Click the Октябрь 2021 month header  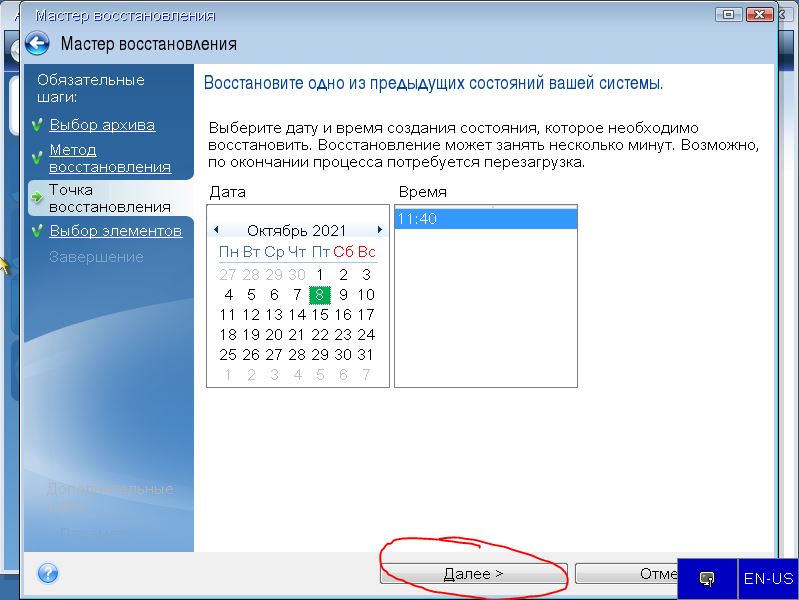click(297, 230)
